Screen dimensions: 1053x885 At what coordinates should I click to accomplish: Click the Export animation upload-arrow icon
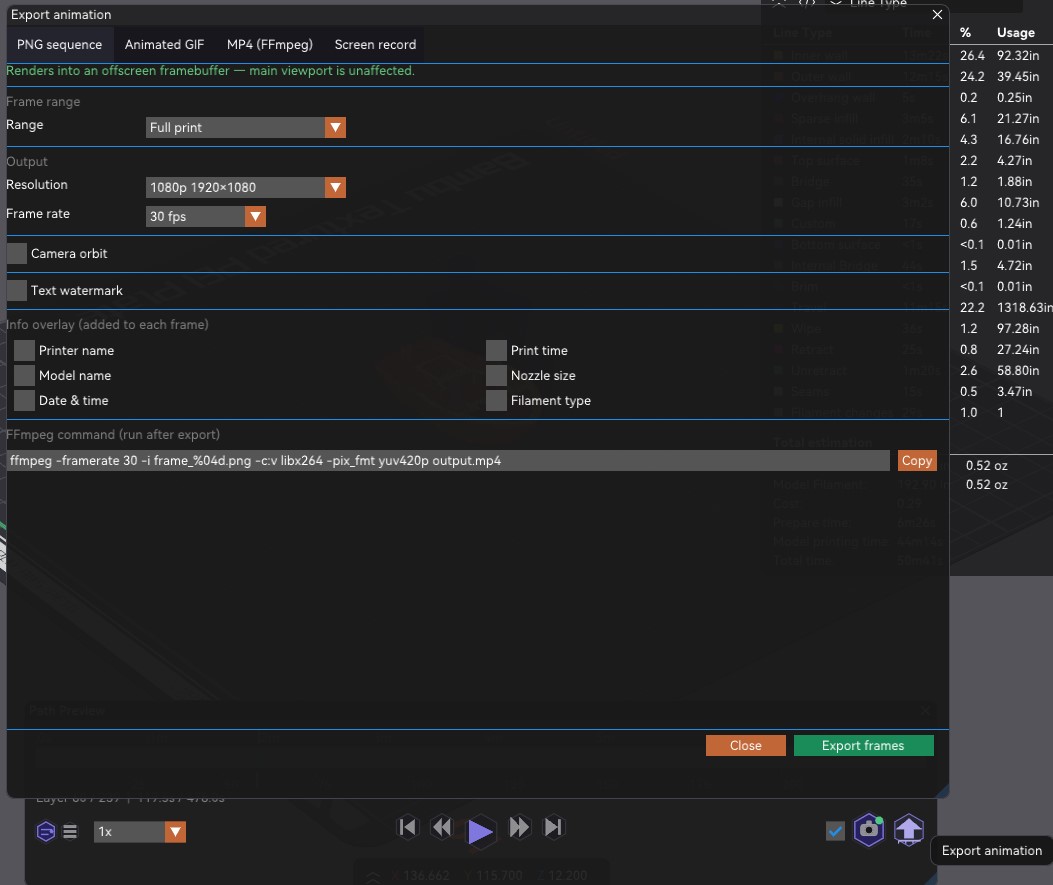pos(909,830)
